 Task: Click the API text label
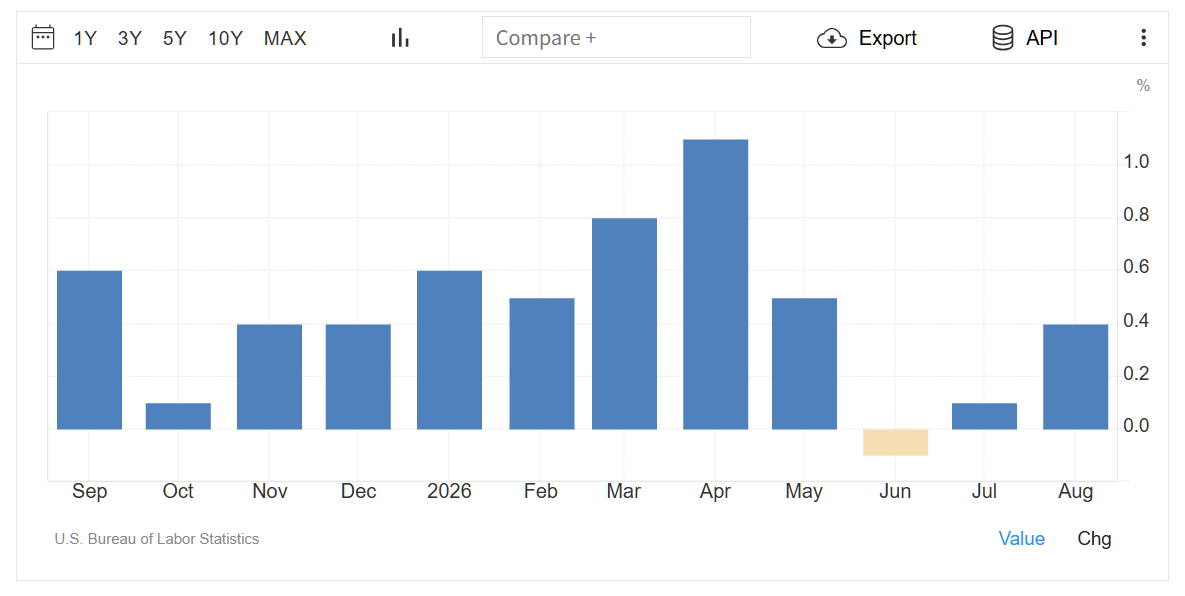tap(1041, 38)
